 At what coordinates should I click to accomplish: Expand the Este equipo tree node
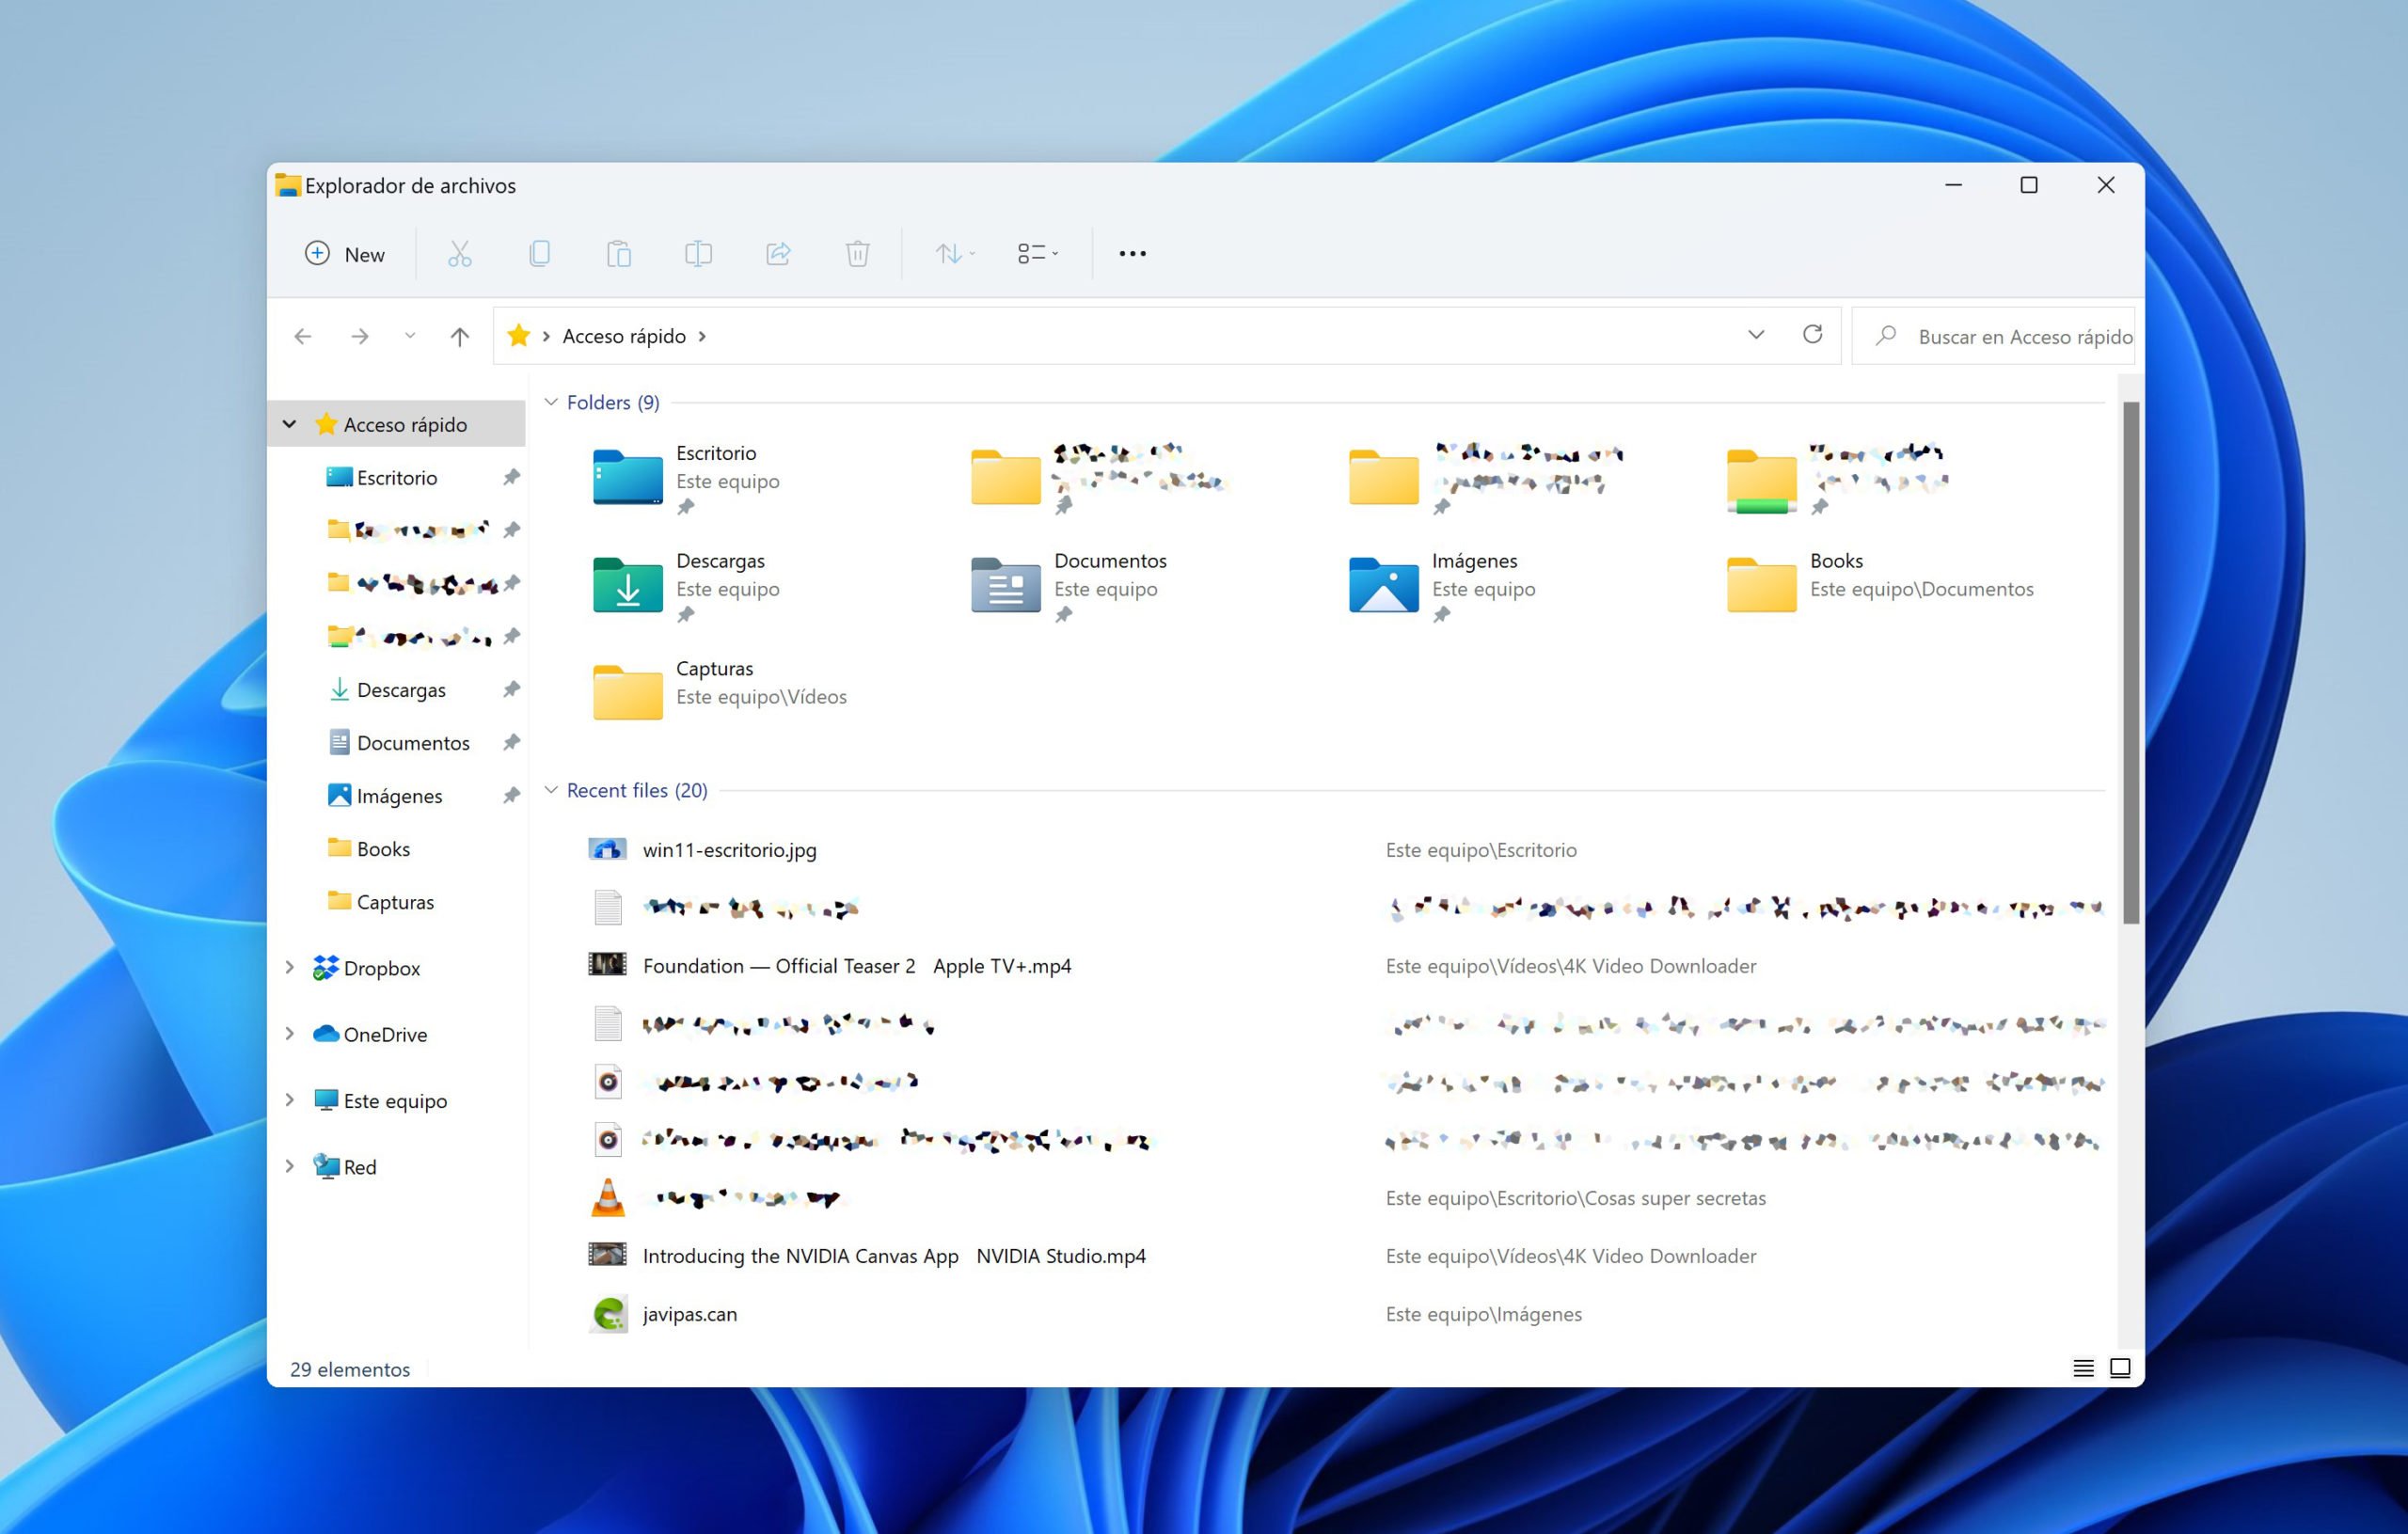(x=289, y=1100)
